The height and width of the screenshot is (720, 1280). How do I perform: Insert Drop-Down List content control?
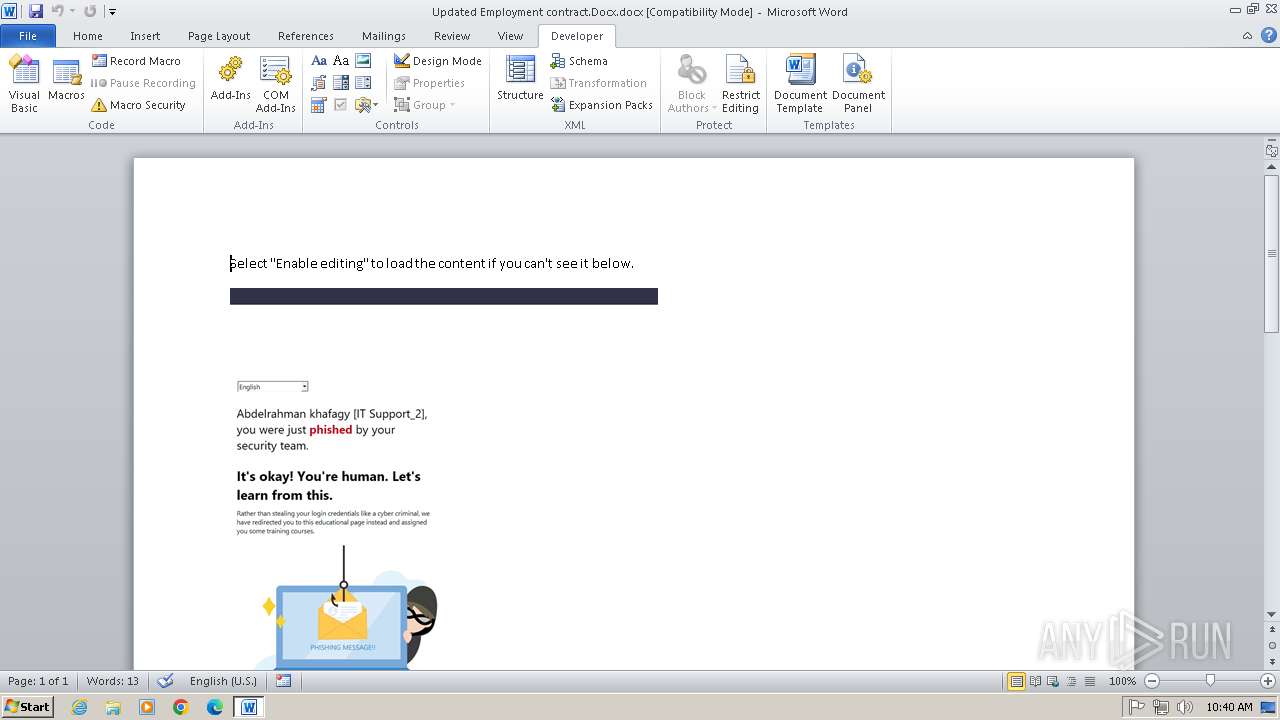click(x=363, y=83)
